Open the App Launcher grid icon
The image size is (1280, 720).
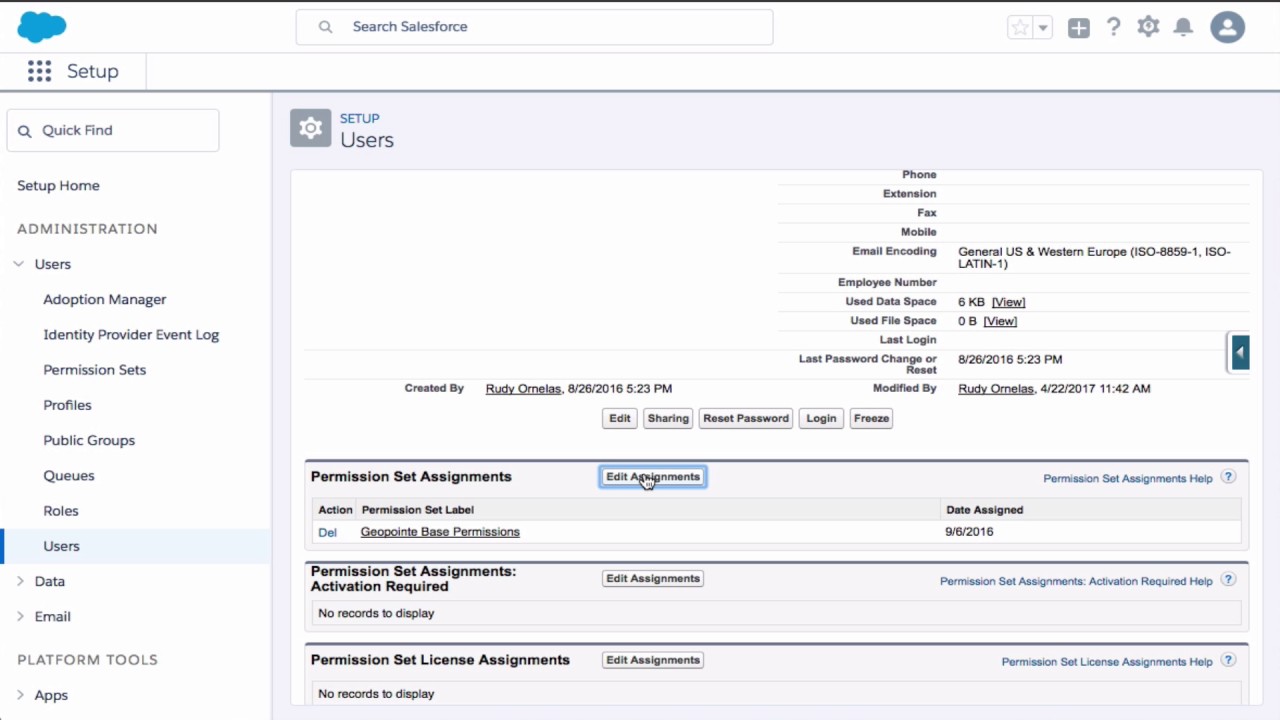39,71
